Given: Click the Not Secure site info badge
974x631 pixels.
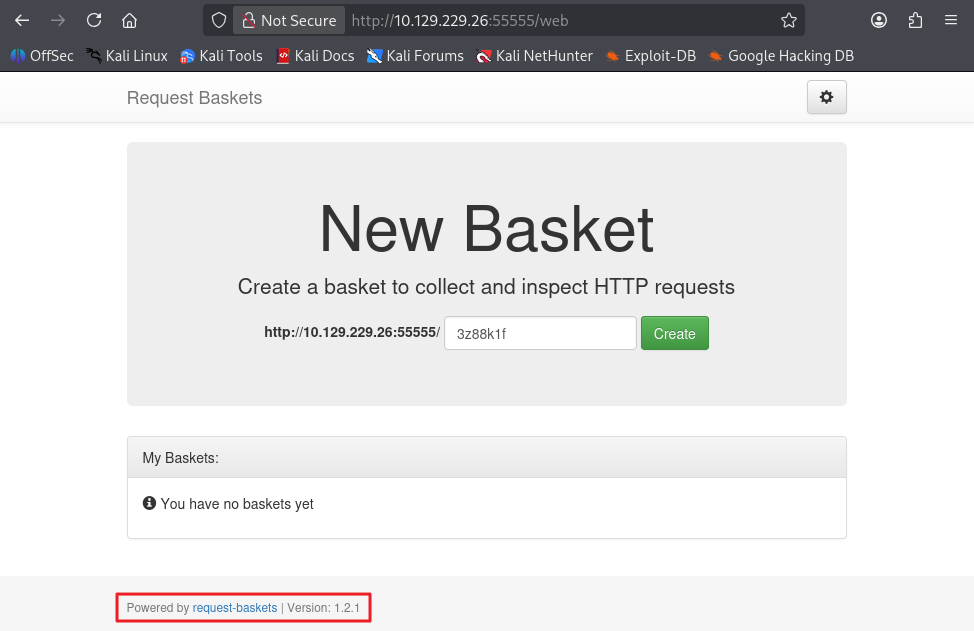Looking at the screenshot, I should click(289, 20).
